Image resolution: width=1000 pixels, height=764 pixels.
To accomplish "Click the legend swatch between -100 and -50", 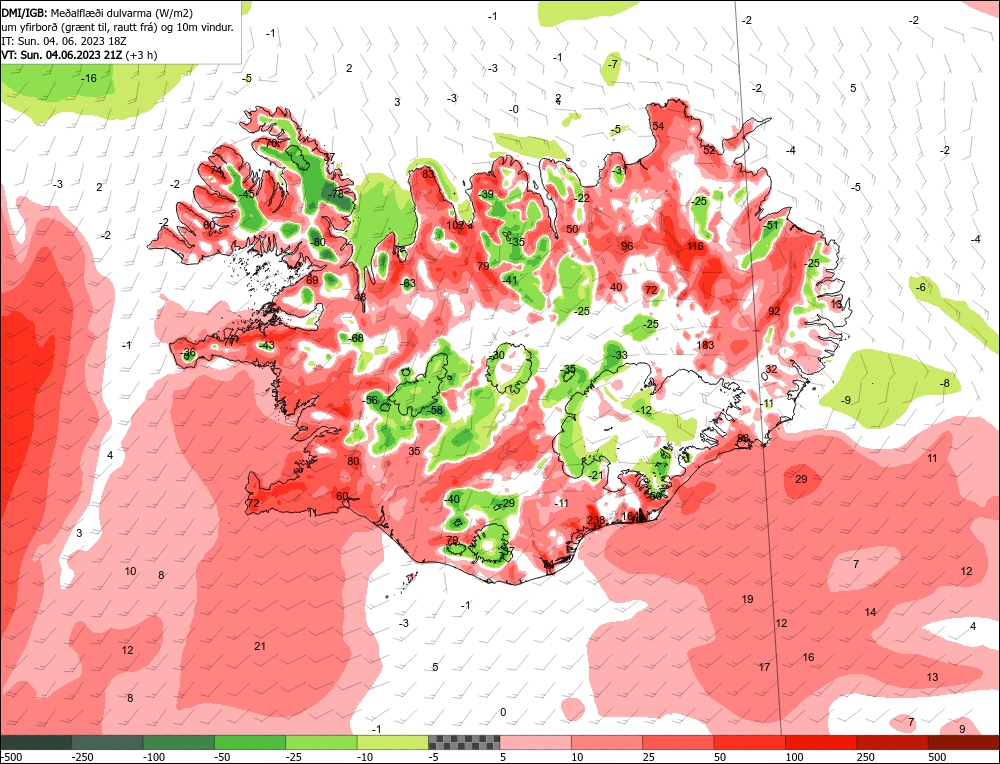I will point(179,742).
